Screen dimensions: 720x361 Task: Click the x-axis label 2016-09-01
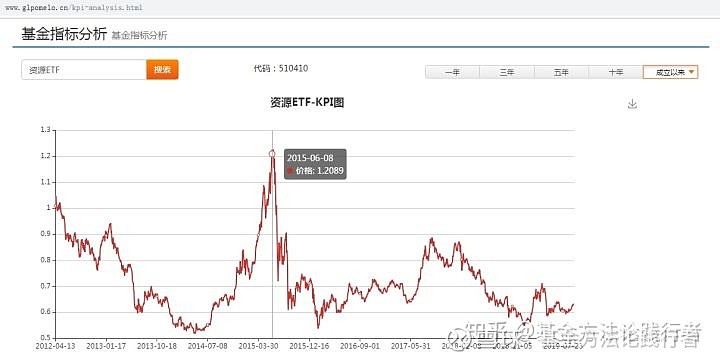pyautogui.click(x=360, y=346)
